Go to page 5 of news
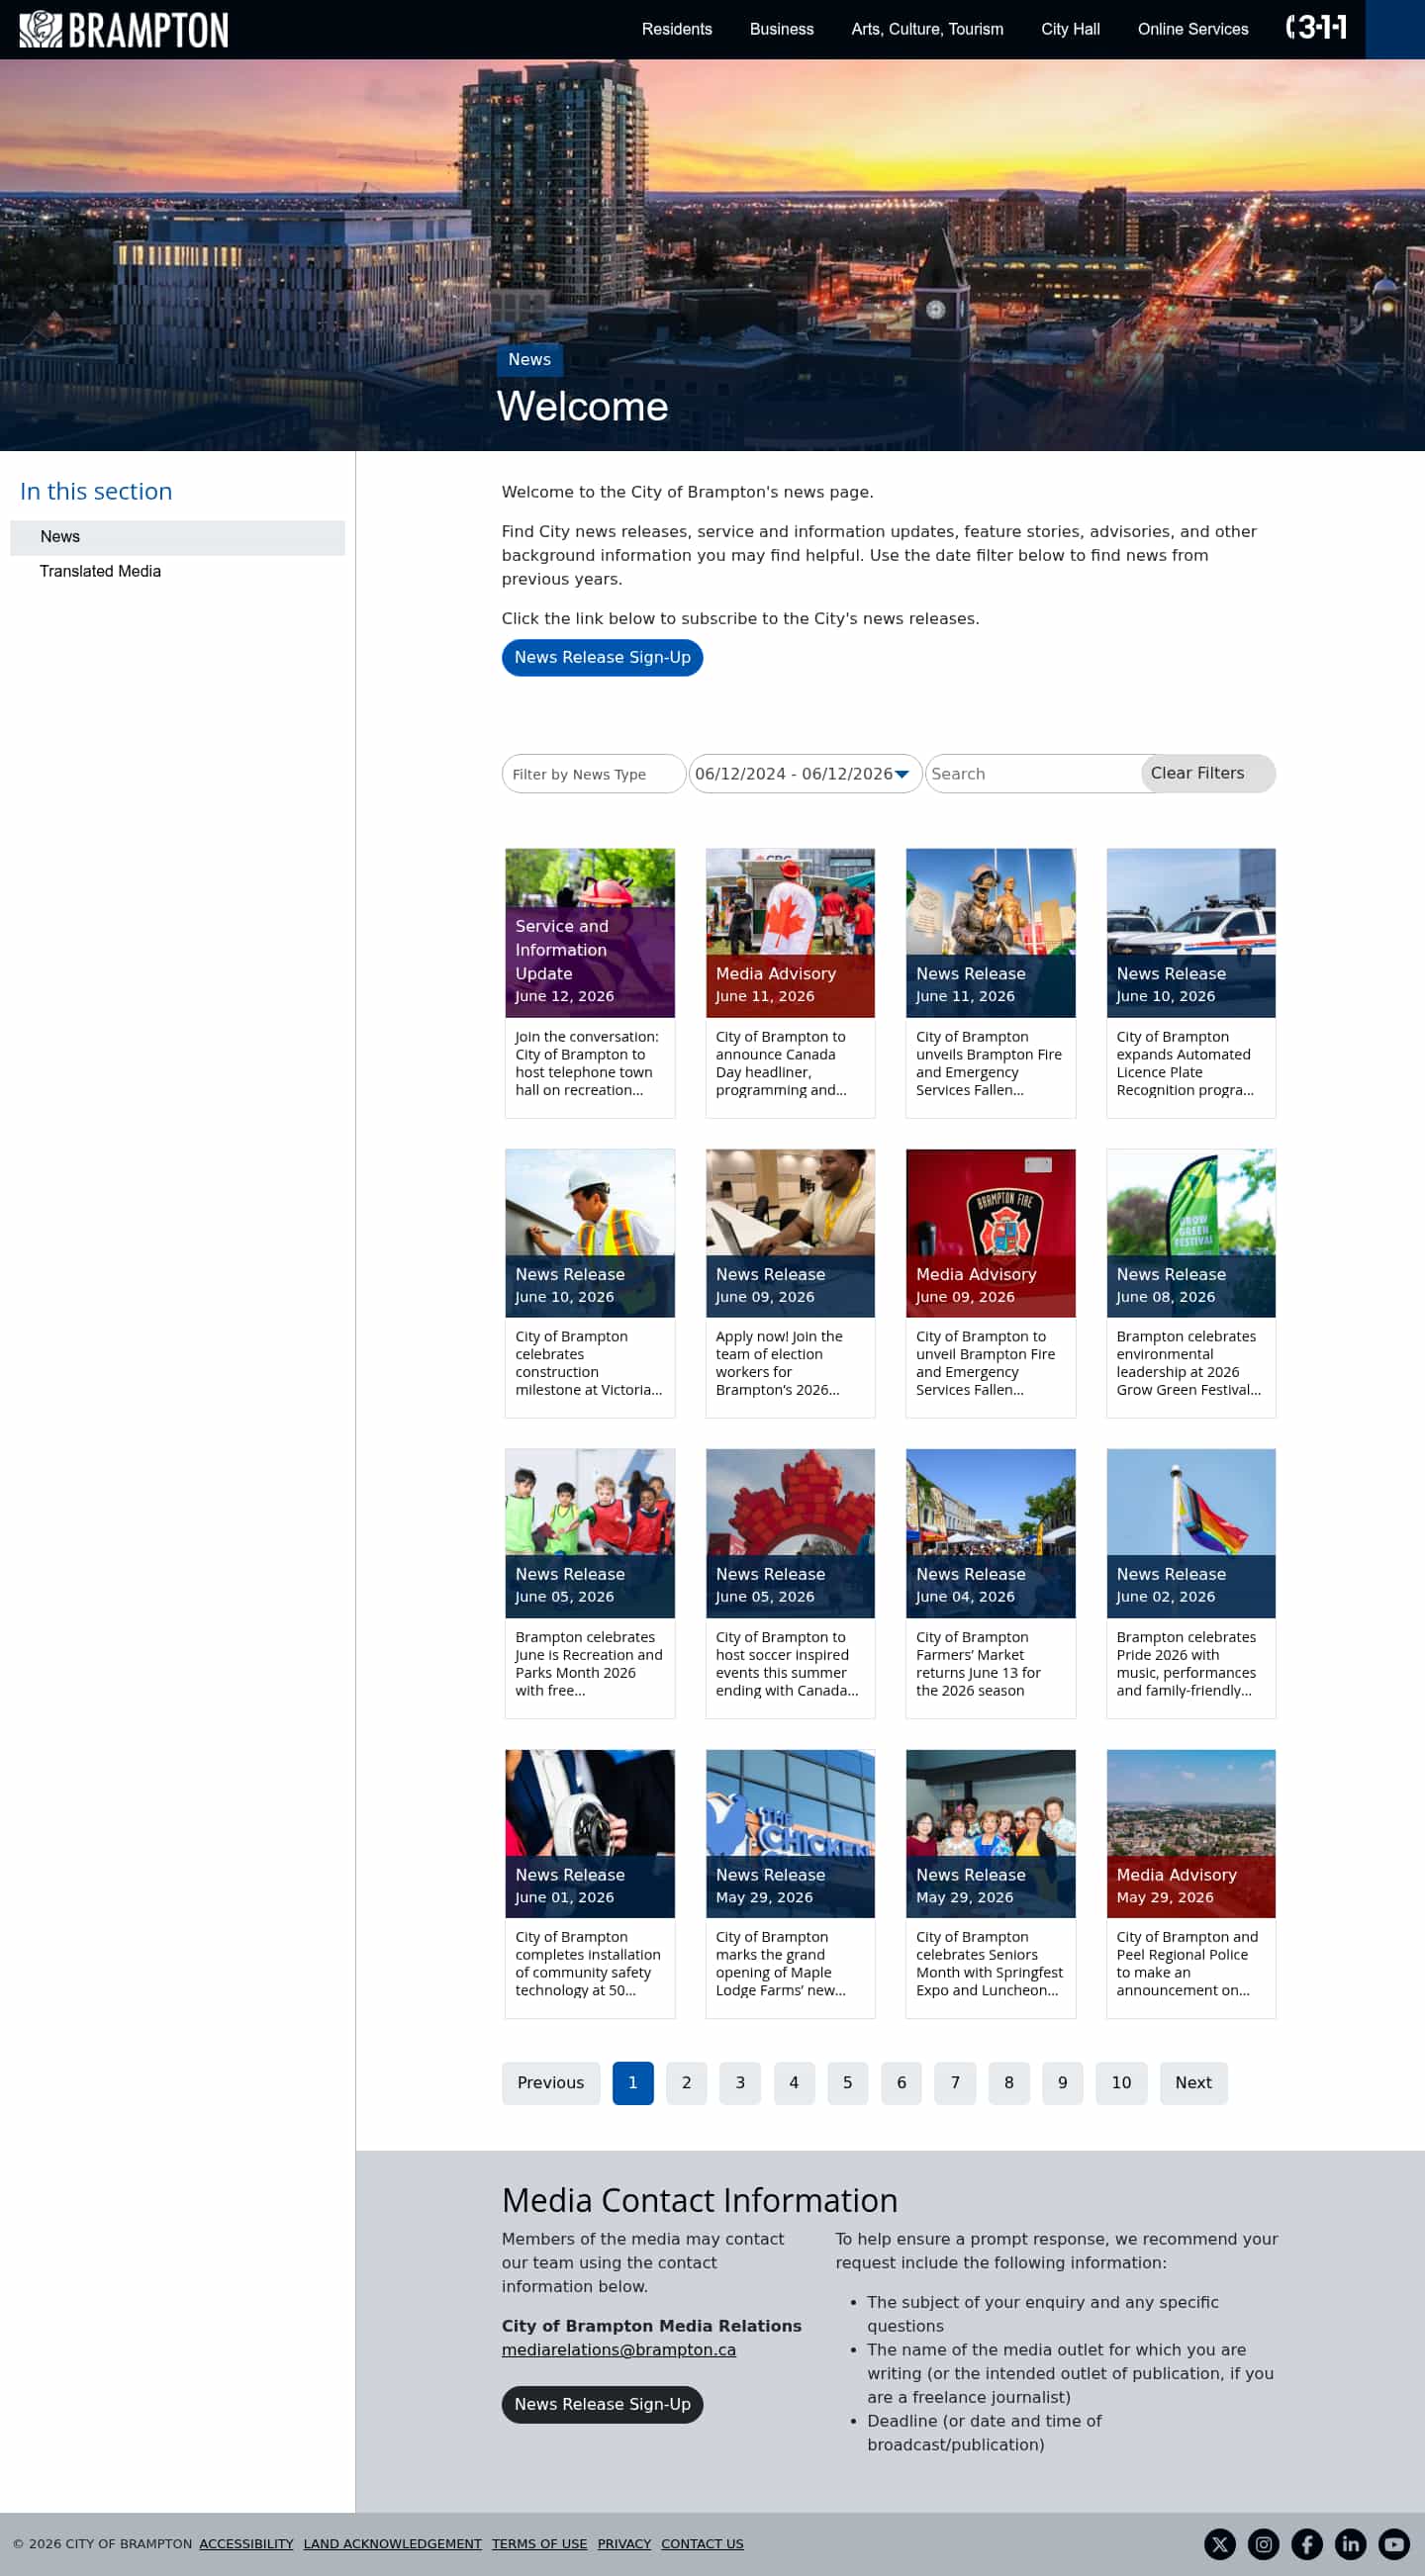 [848, 2083]
